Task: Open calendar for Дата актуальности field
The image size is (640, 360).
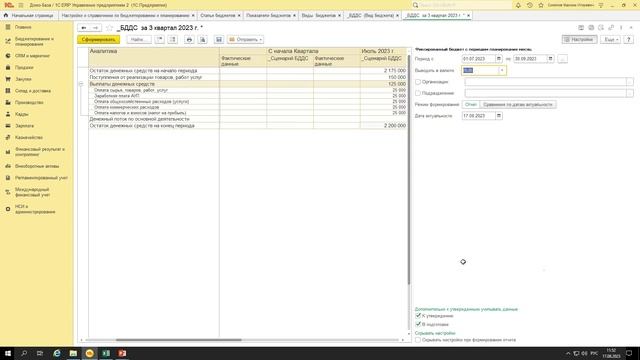Action: coord(499,116)
